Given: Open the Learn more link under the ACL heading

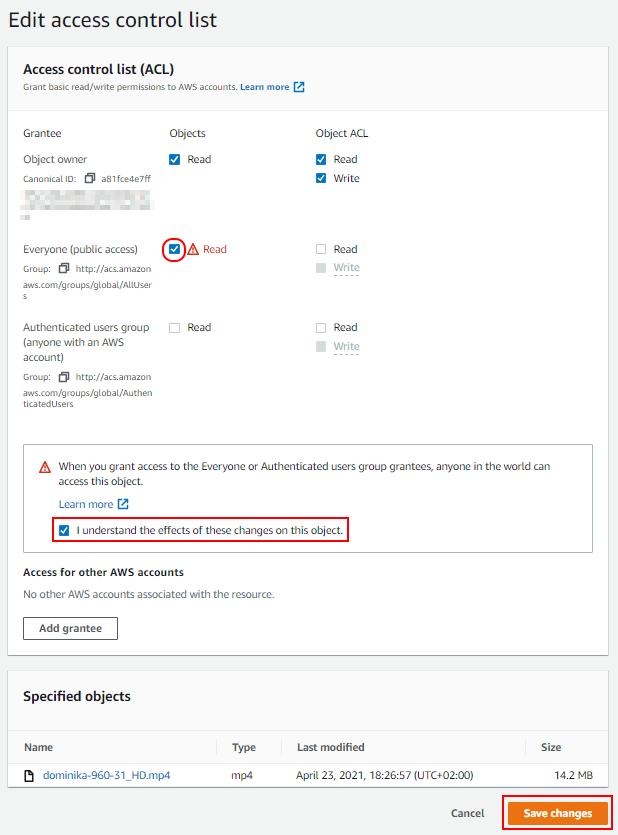Looking at the screenshot, I should pos(265,87).
